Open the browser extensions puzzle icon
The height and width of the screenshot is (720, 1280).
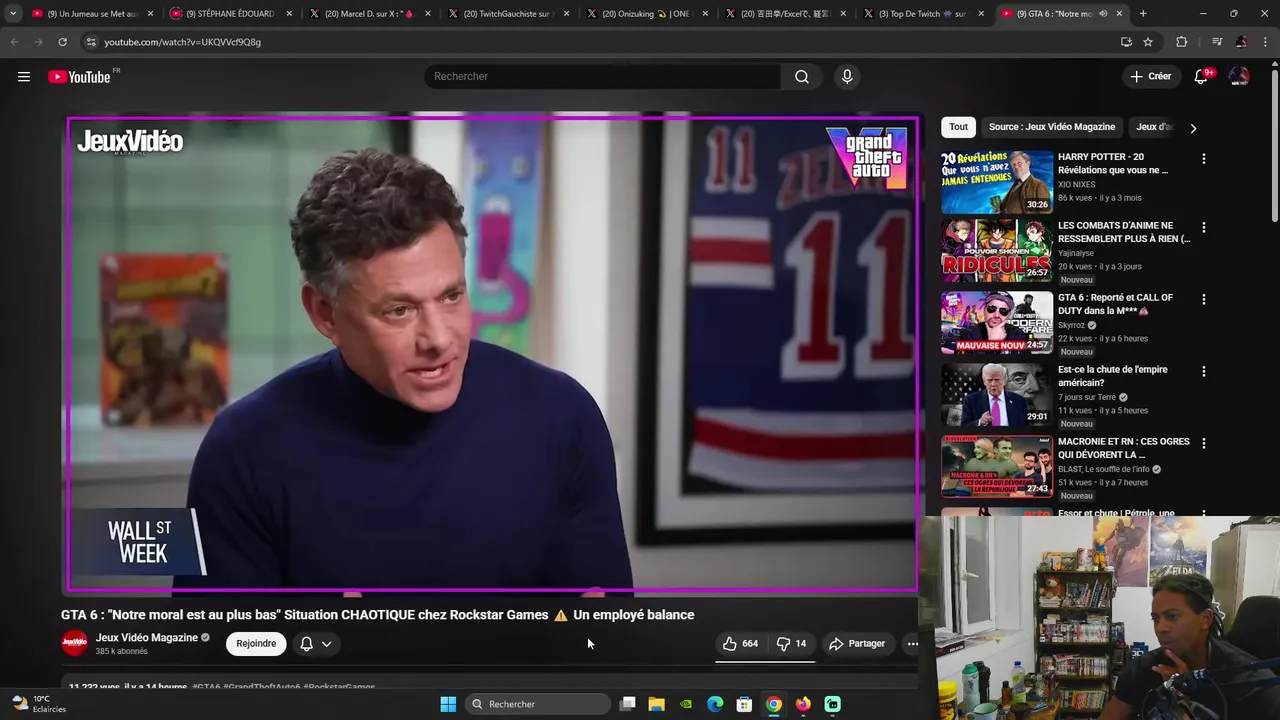point(1182,42)
